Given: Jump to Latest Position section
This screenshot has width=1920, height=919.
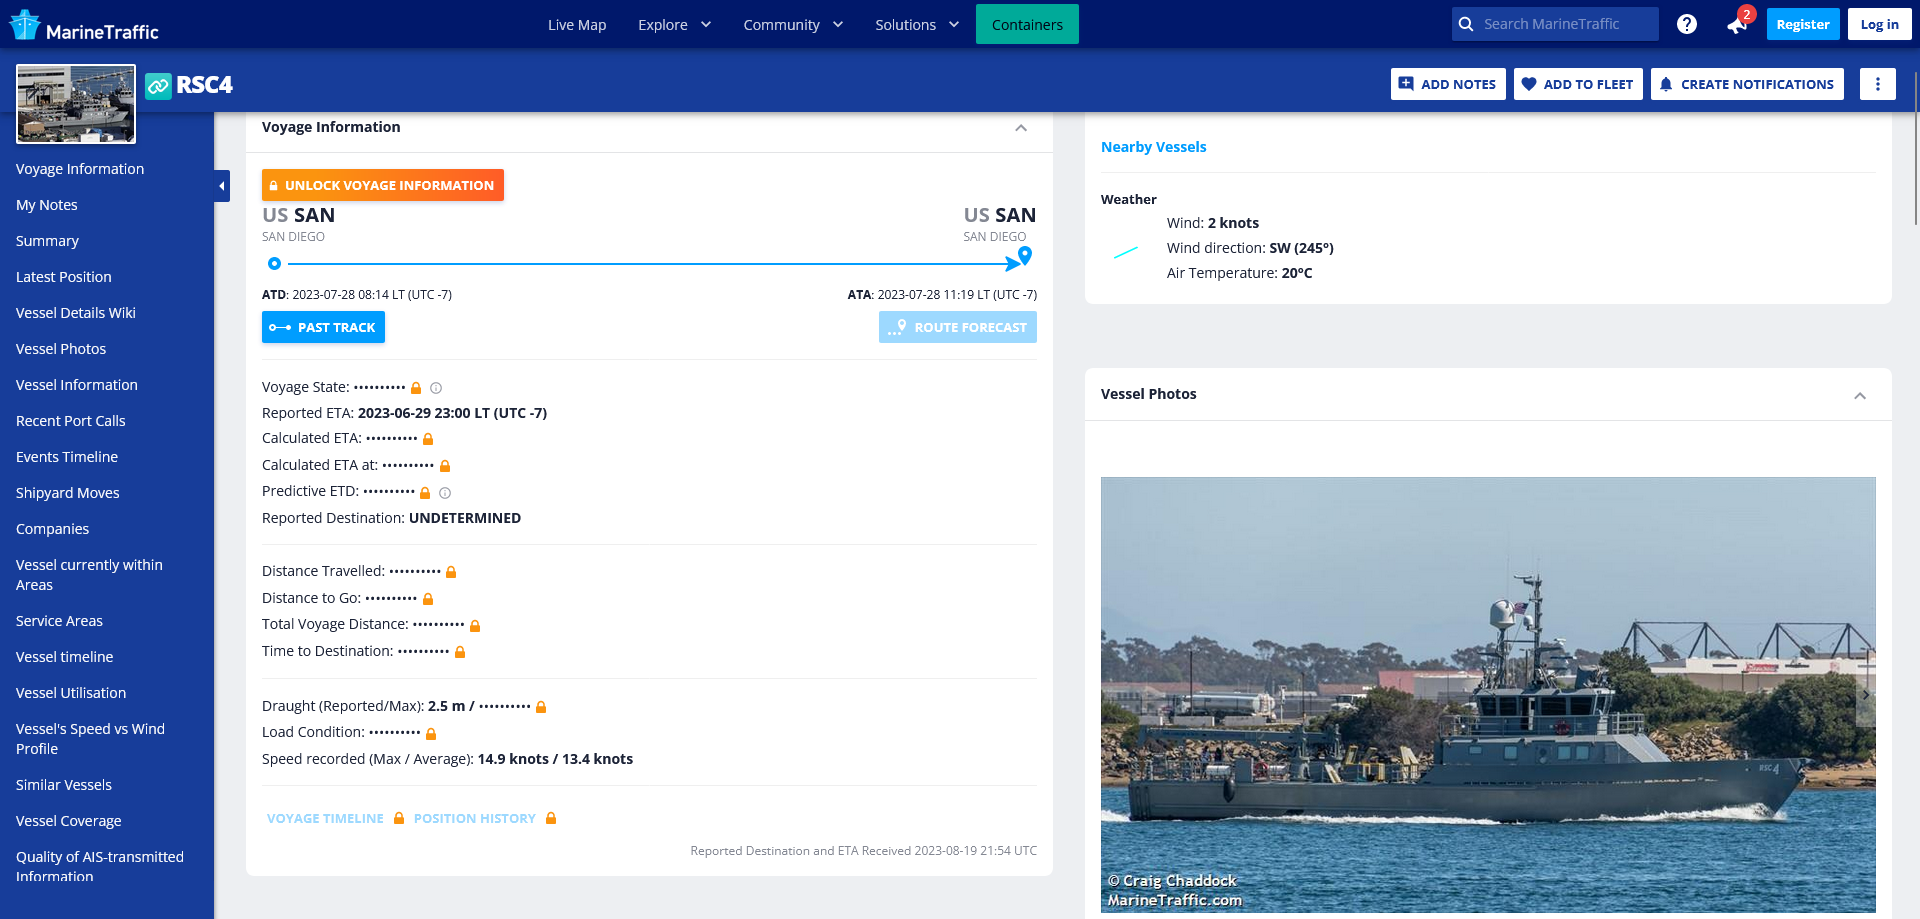Looking at the screenshot, I should pos(64,277).
